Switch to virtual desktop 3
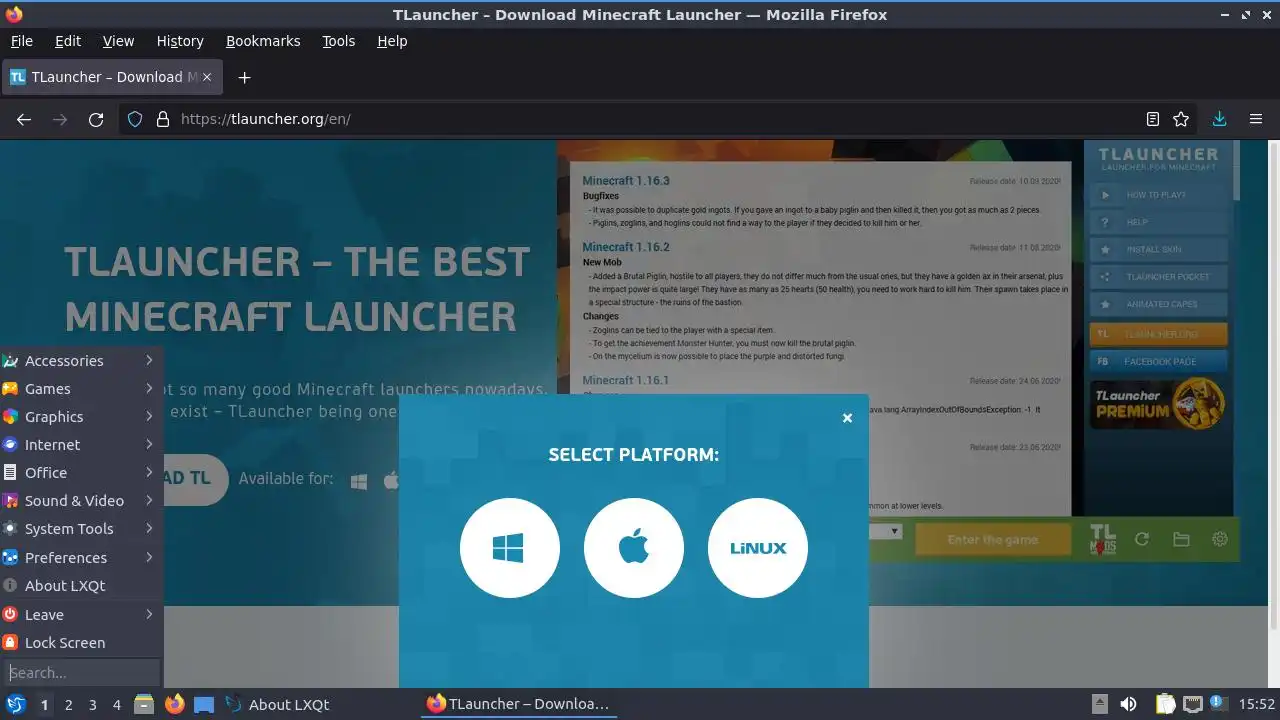The width and height of the screenshot is (1280, 720). click(93, 705)
